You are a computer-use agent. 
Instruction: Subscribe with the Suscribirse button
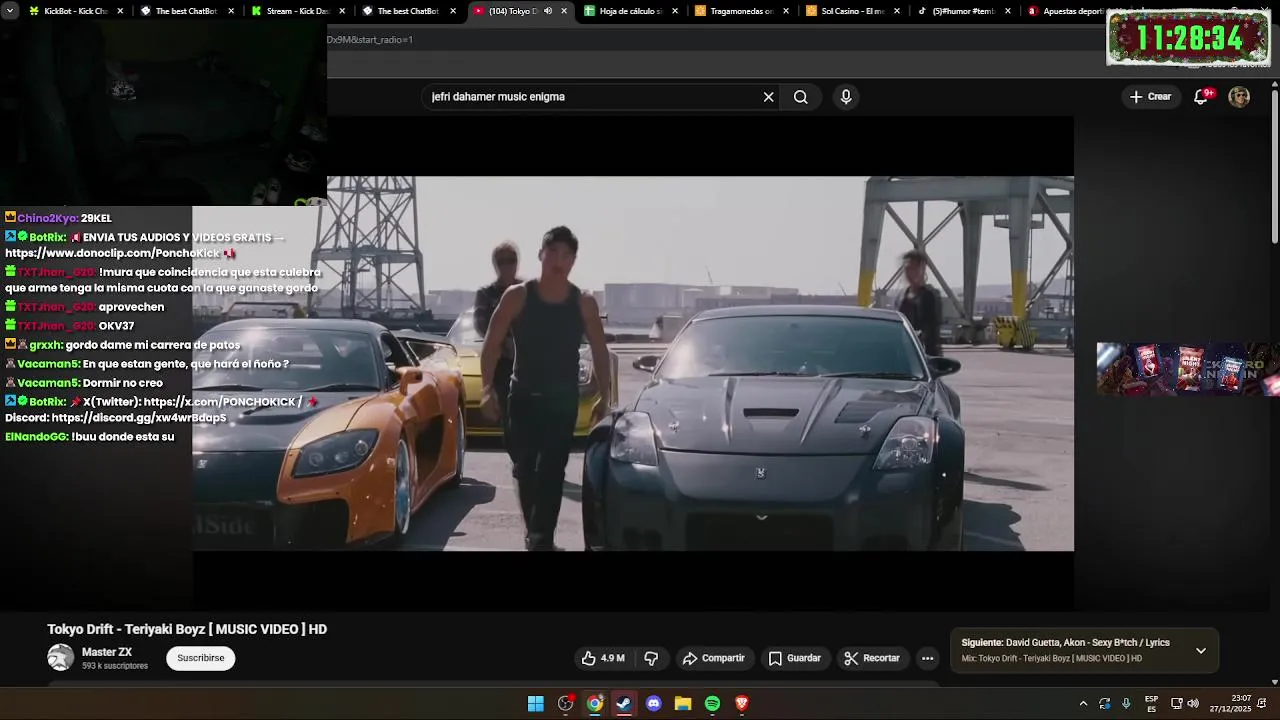coord(201,658)
